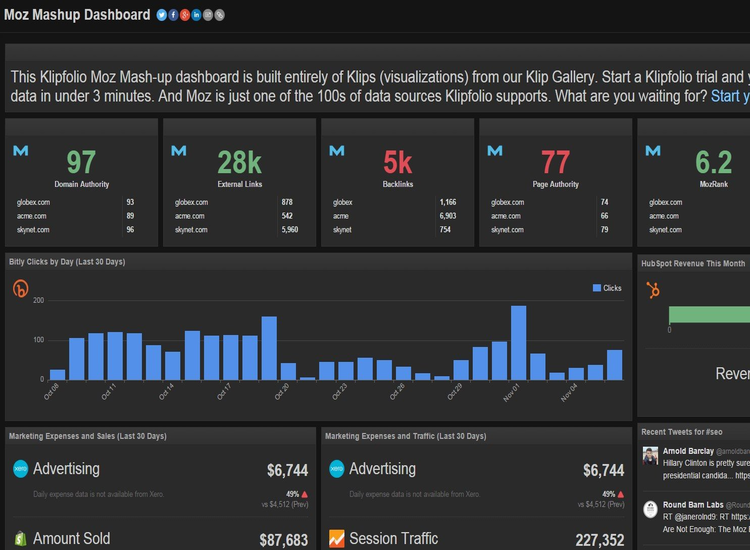Toggle the Clicks legend swatch
750x550 pixels.
596,288
